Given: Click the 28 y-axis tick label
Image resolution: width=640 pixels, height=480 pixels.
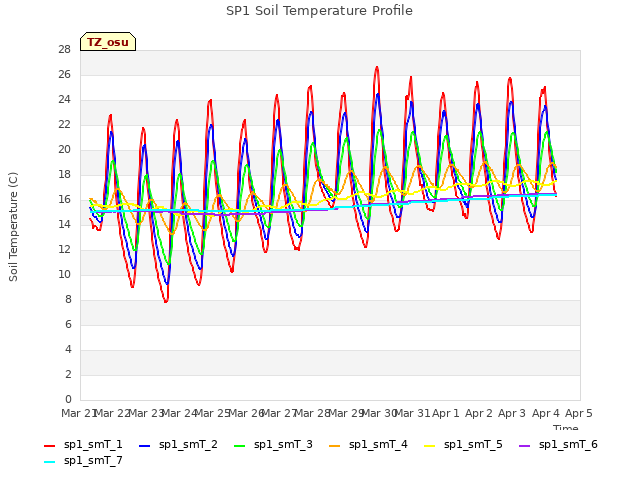Looking at the screenshot, I should pyautogui.click(x=64, y=50).
